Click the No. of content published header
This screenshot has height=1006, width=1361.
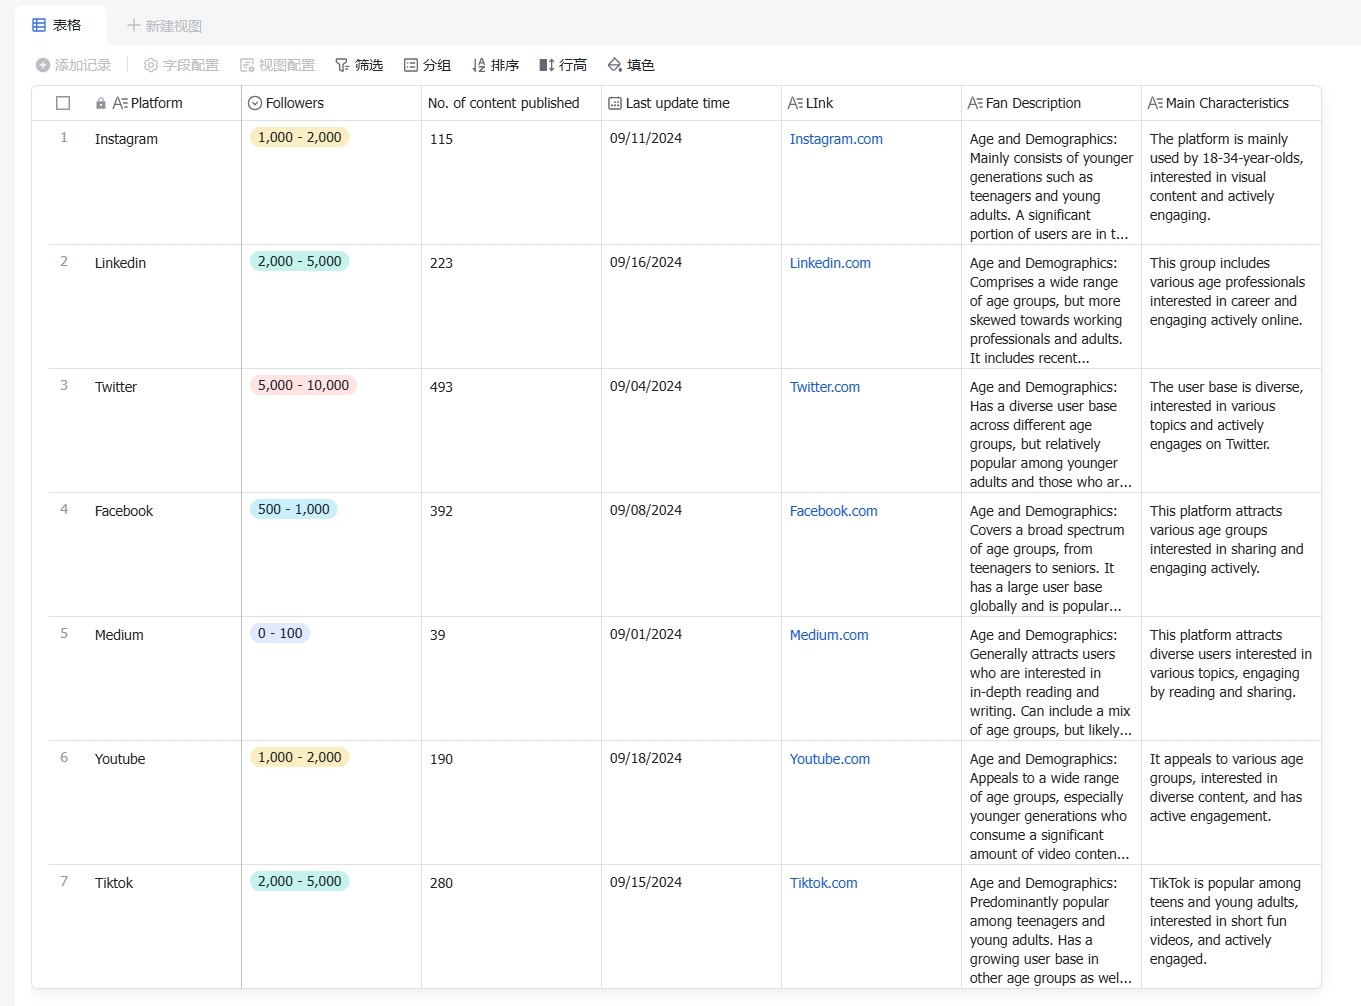coord(511,103)
